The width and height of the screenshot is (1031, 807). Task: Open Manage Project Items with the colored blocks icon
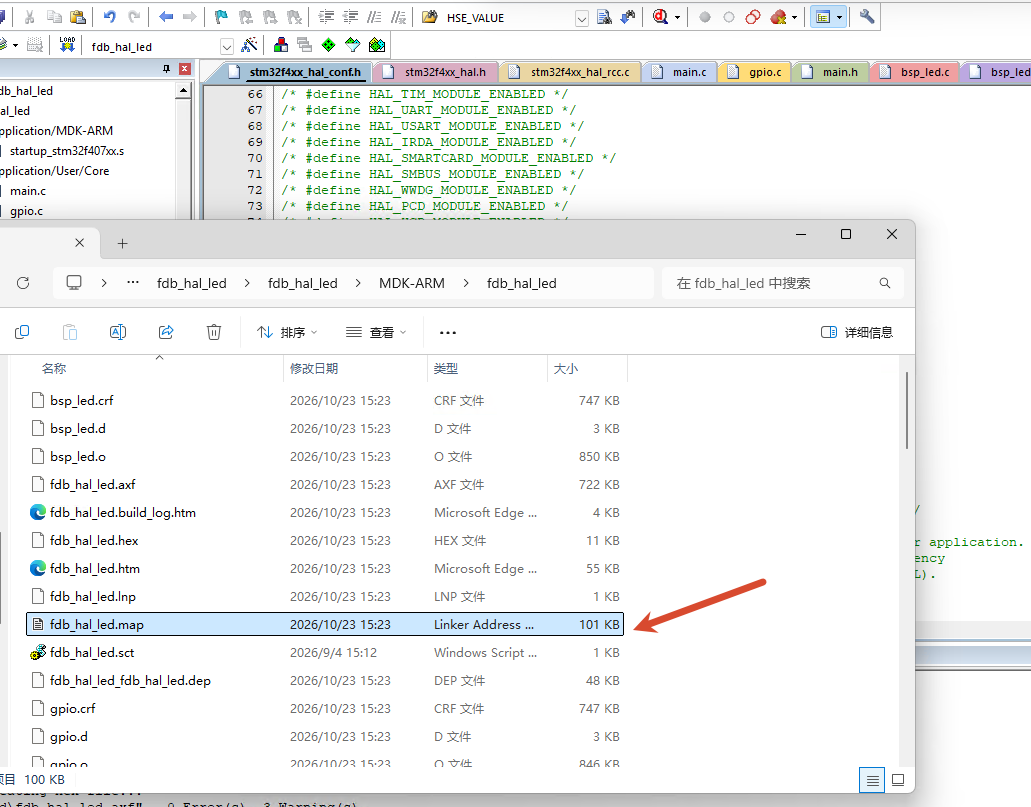(x=281, y=45)
